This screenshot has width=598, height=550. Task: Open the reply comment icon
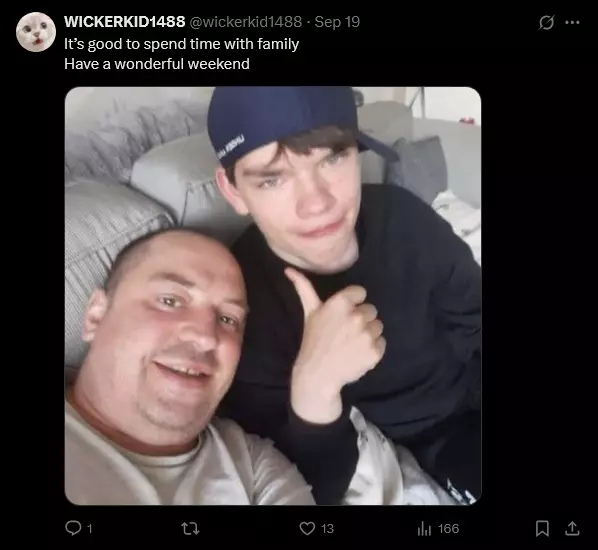click(x=73, y=528)
